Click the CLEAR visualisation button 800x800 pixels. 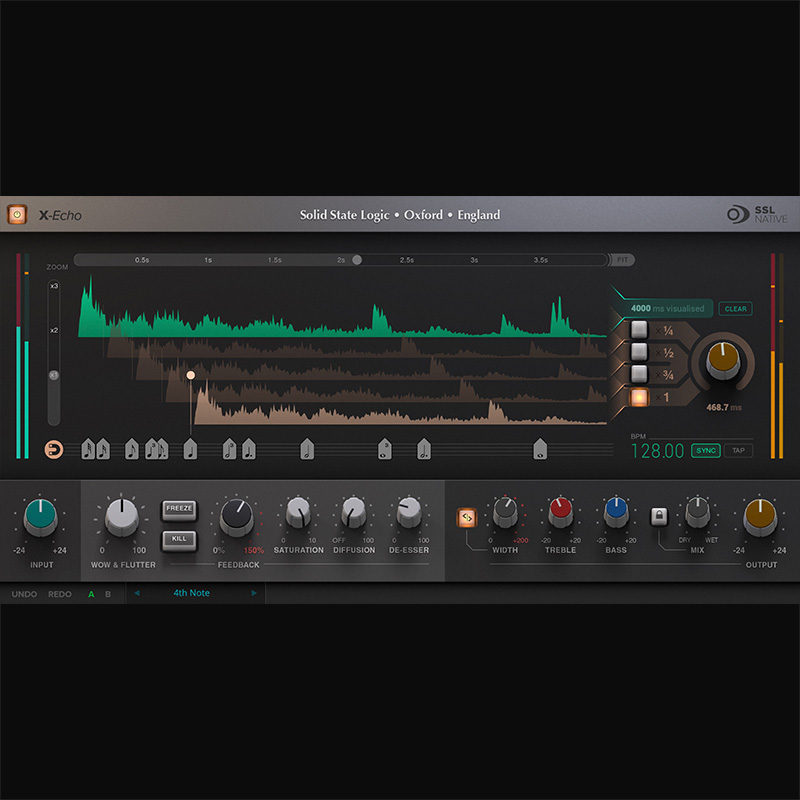[x=735, y=309]
